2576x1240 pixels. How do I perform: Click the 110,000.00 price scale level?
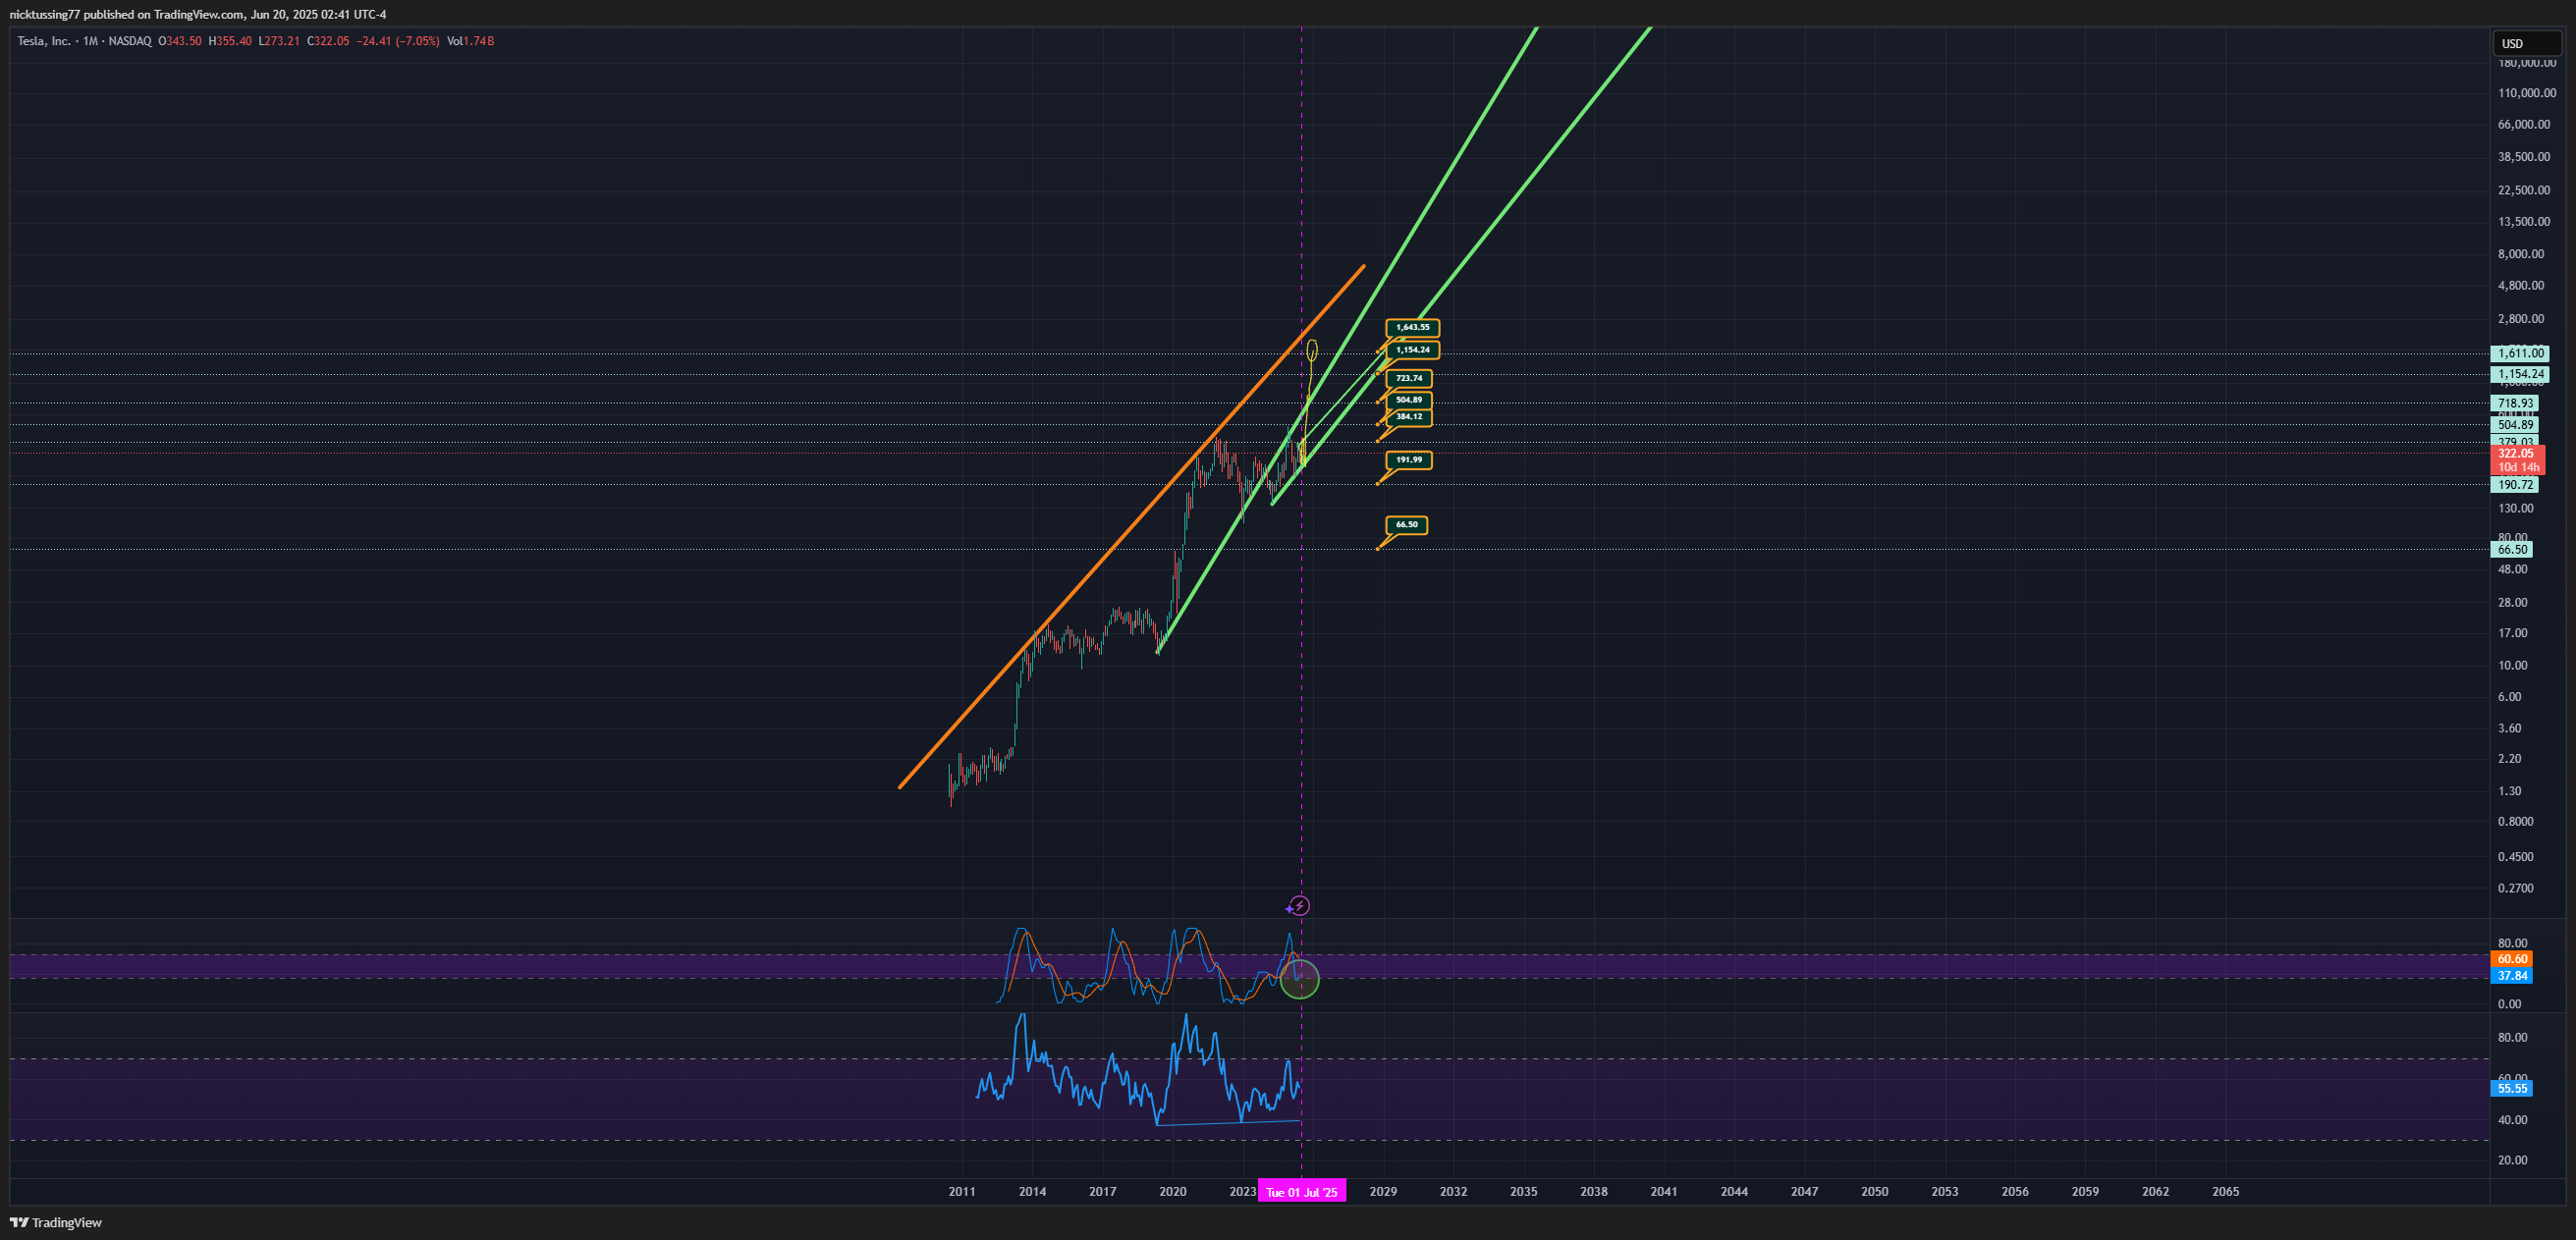[x=2527, y=93]
